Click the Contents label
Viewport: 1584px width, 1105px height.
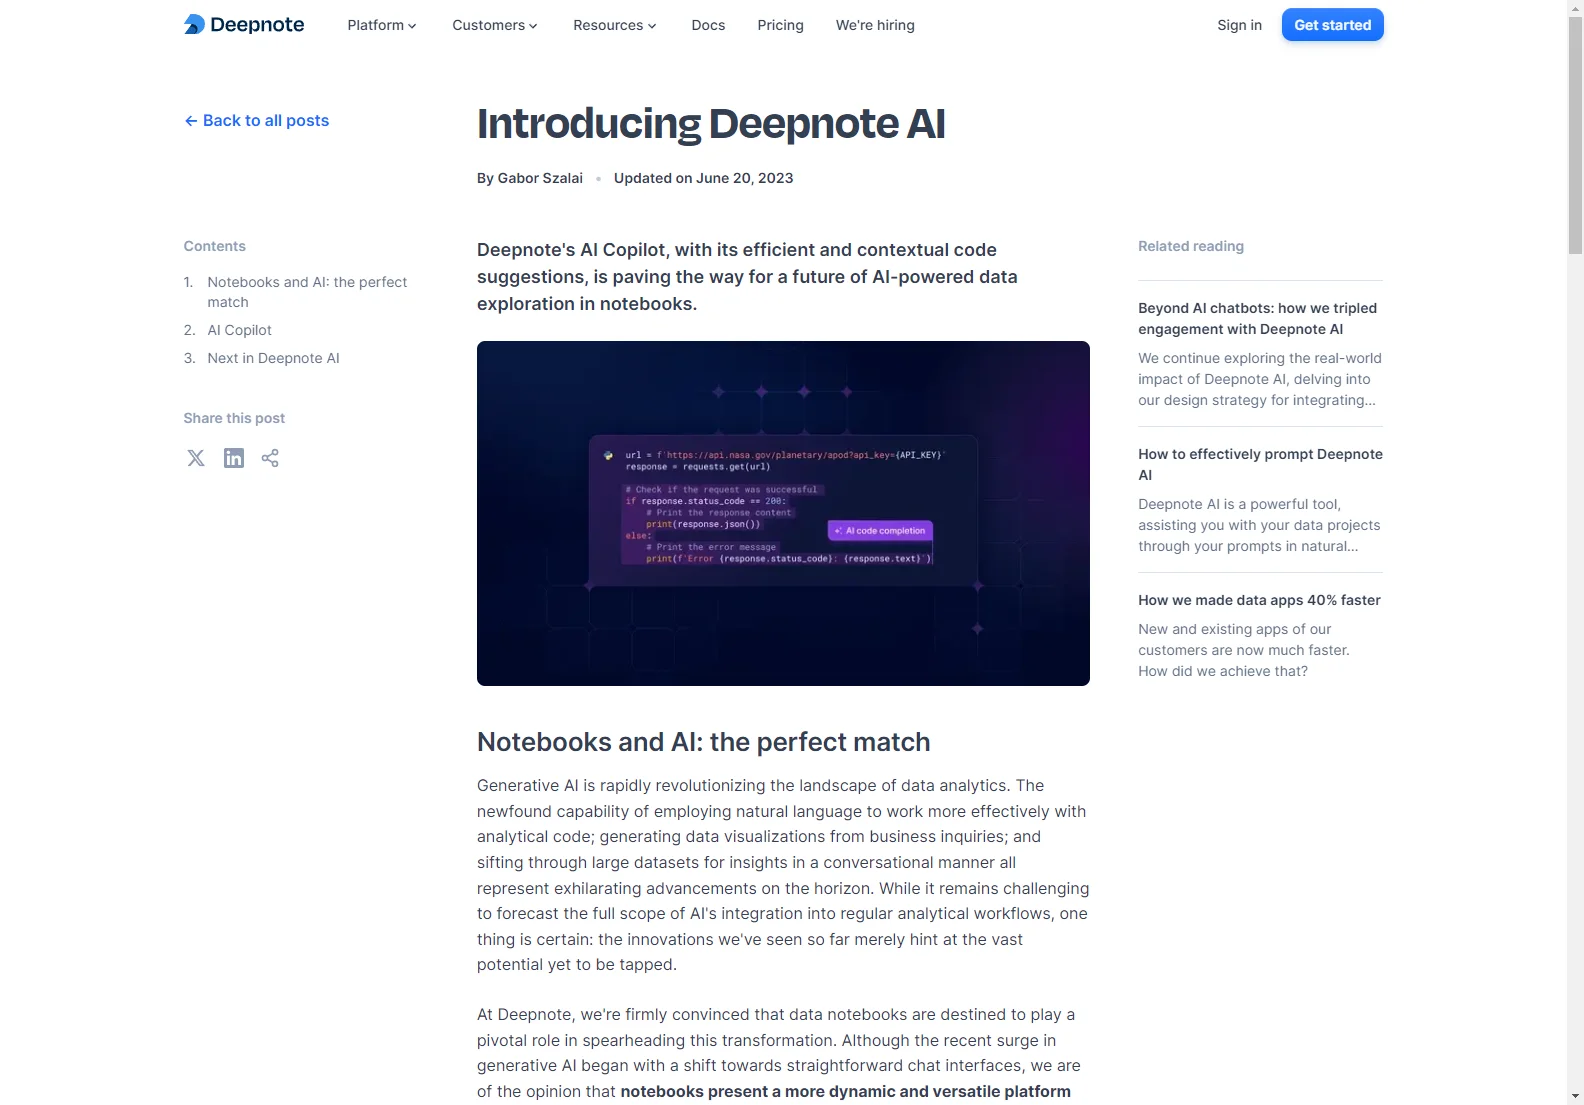(214, 246)
